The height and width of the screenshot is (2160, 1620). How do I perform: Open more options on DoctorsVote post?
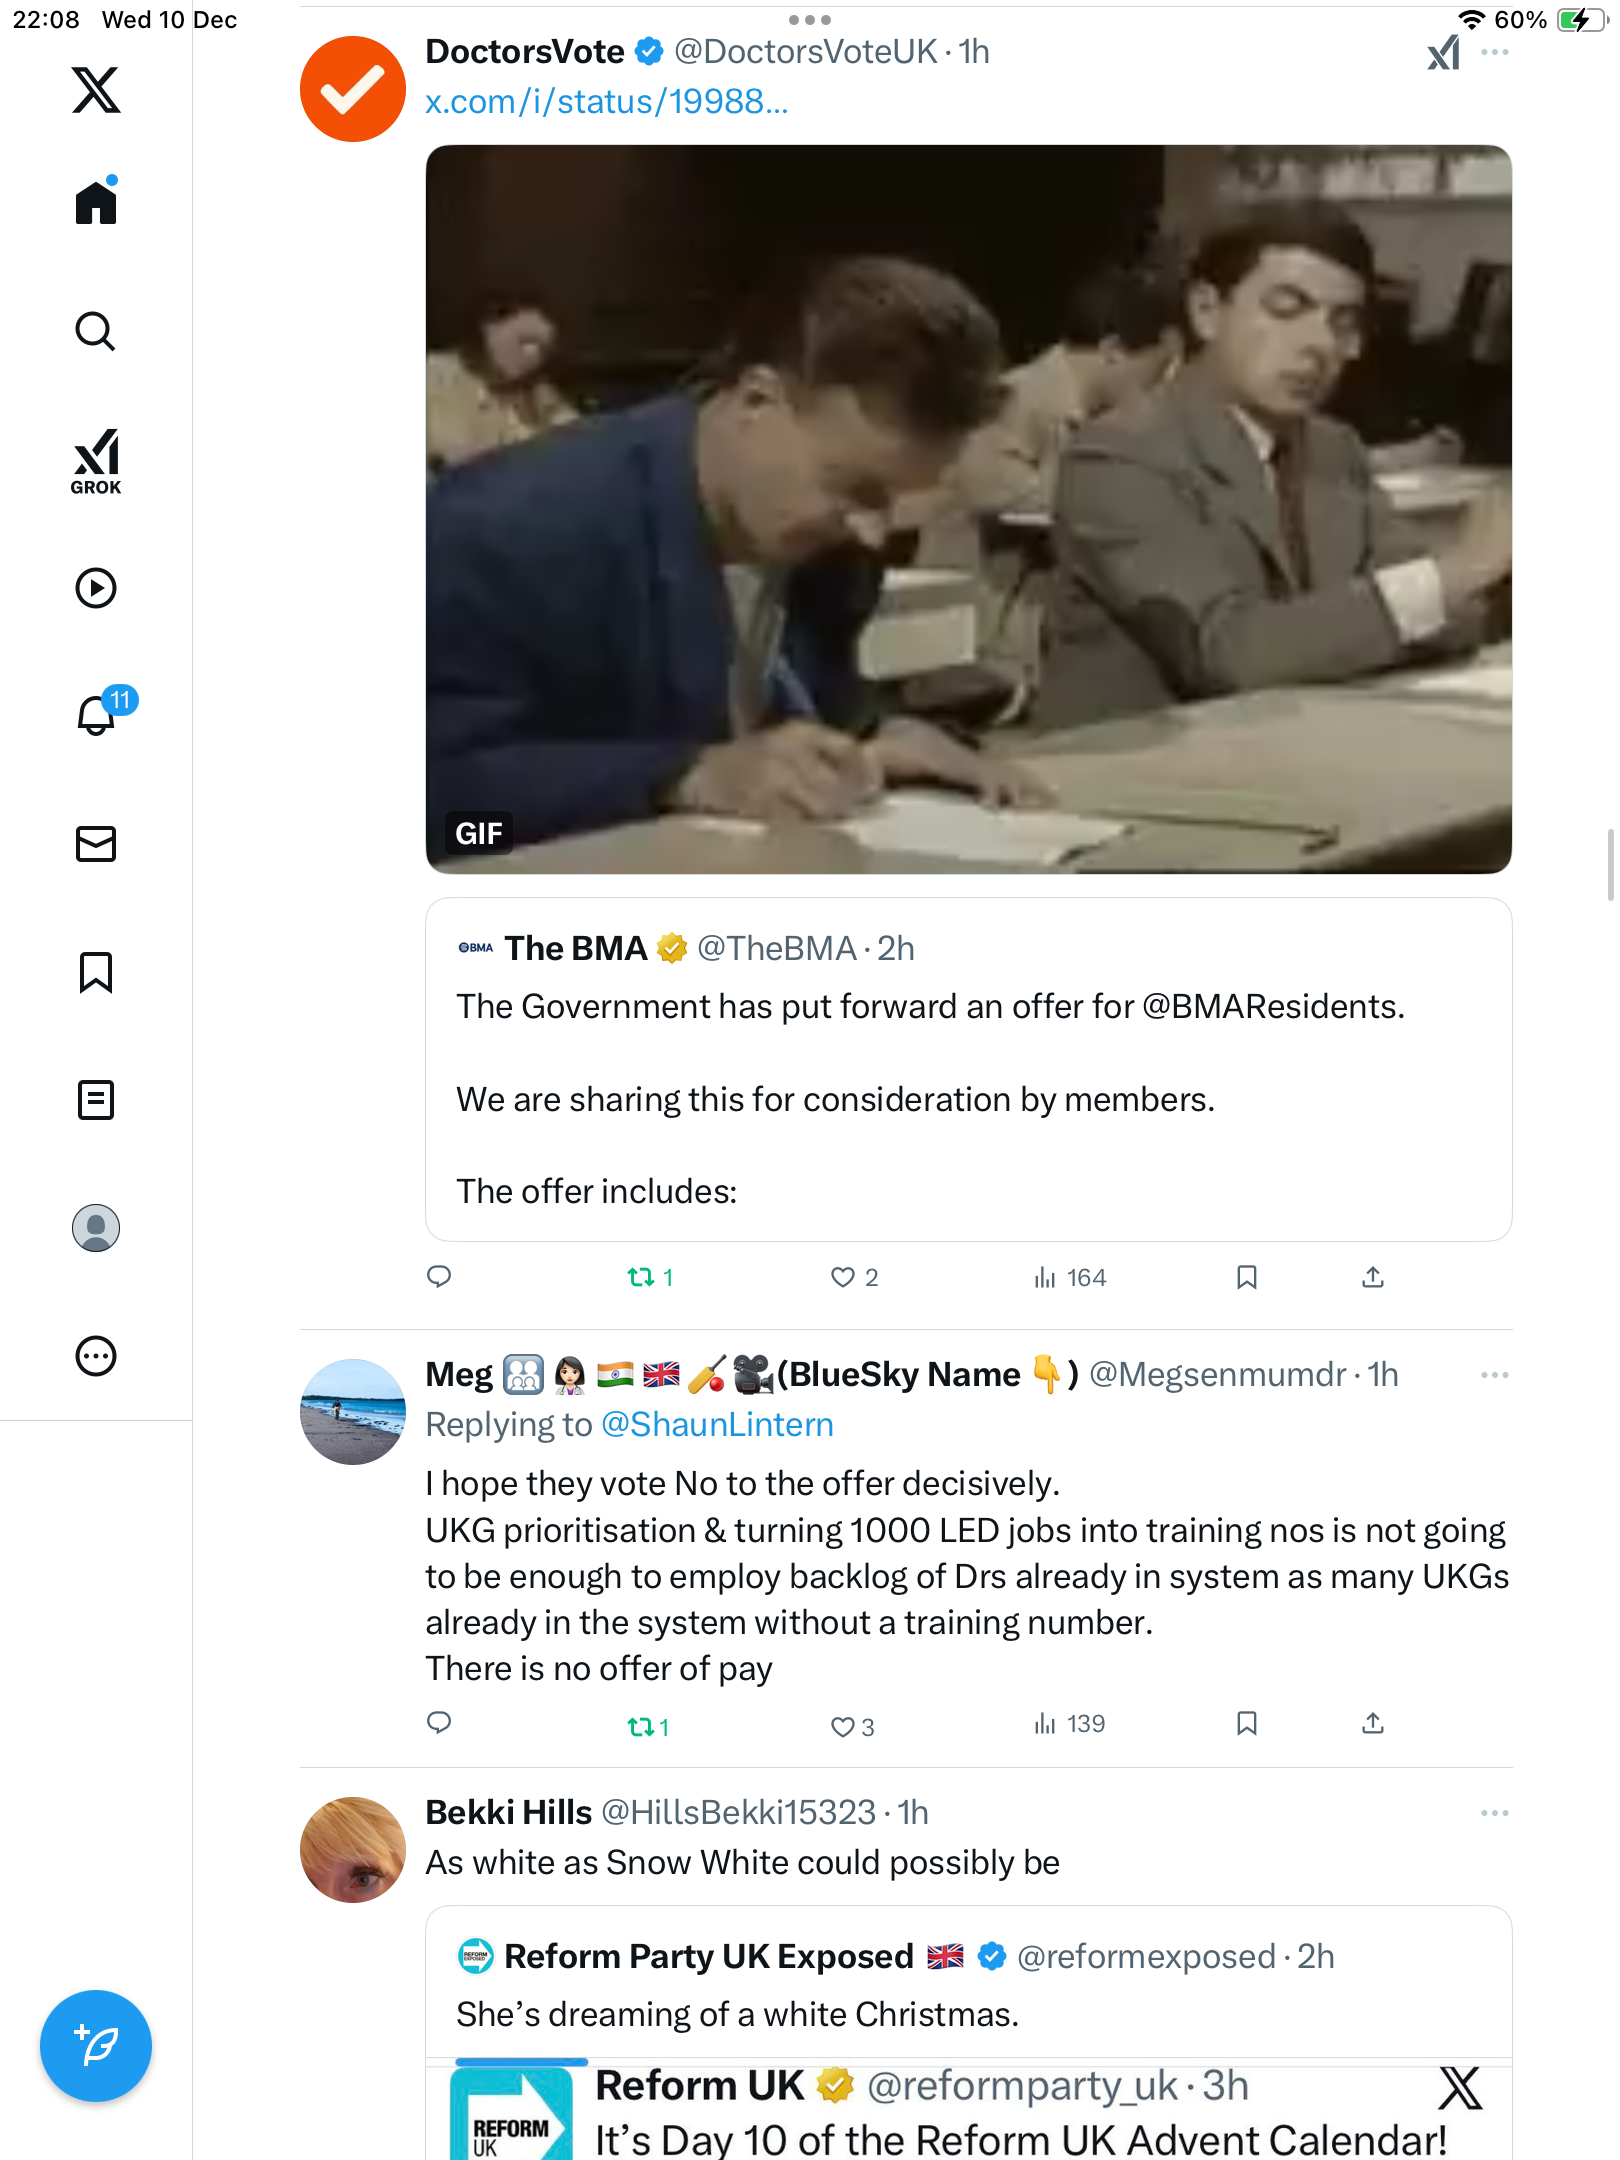pos(1494,52)
